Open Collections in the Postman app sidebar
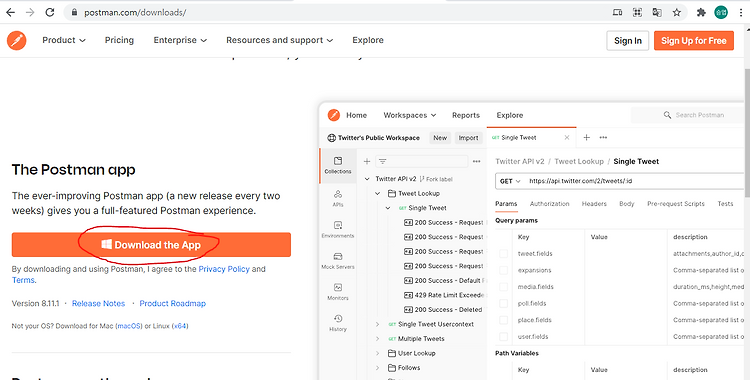 click(338, 165)
